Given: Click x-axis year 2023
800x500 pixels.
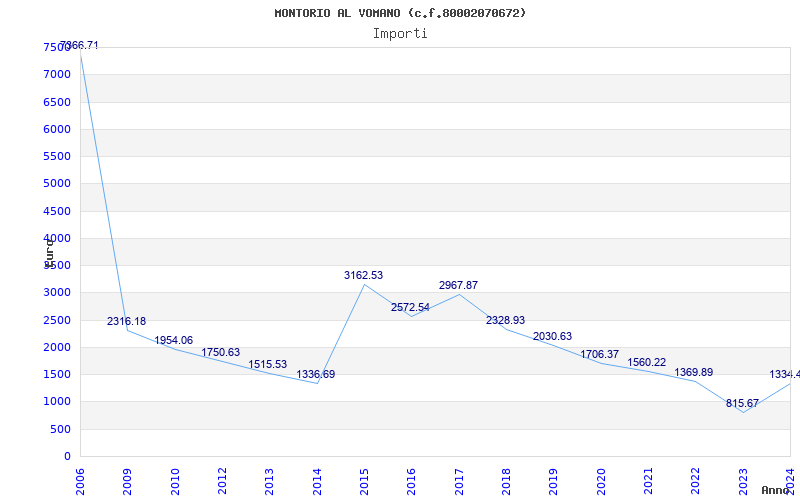Looking at the screenshot, I should point(743,481).
